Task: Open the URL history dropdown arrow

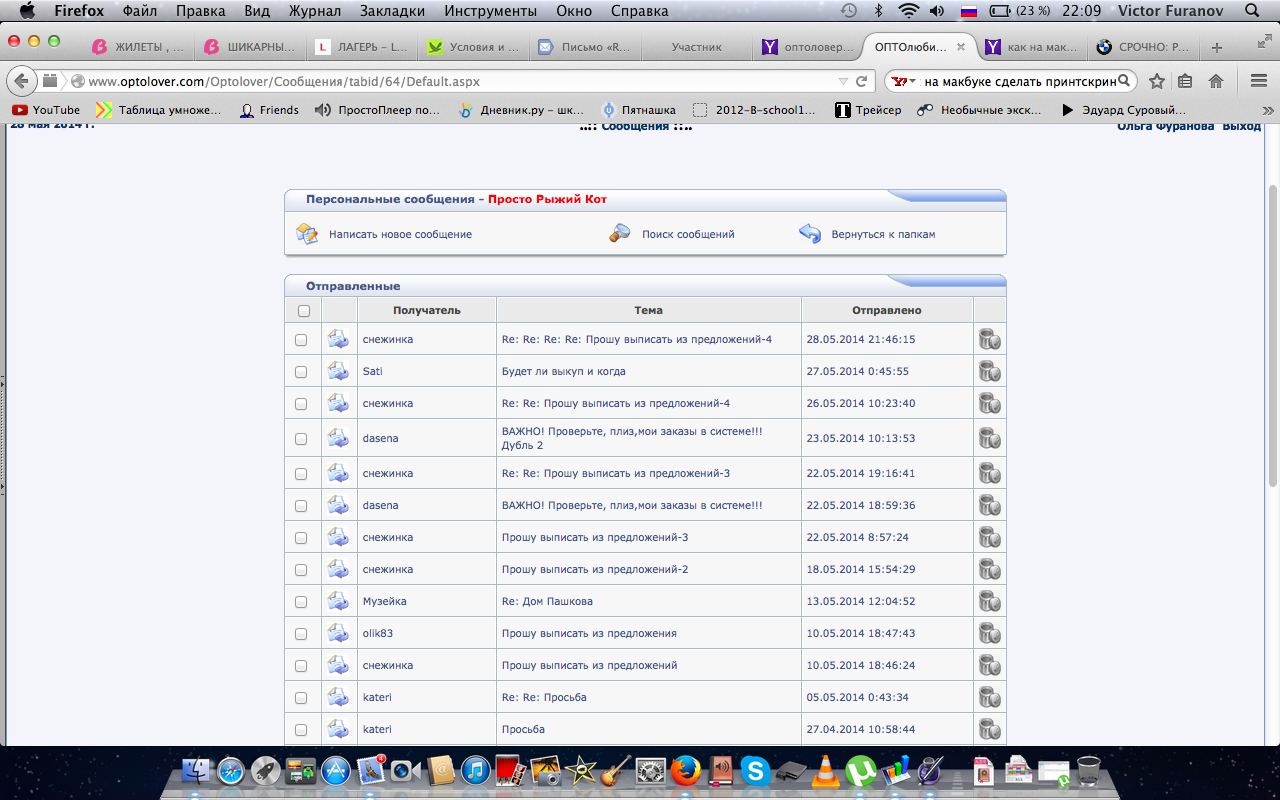Action: (x=843, y=81)
